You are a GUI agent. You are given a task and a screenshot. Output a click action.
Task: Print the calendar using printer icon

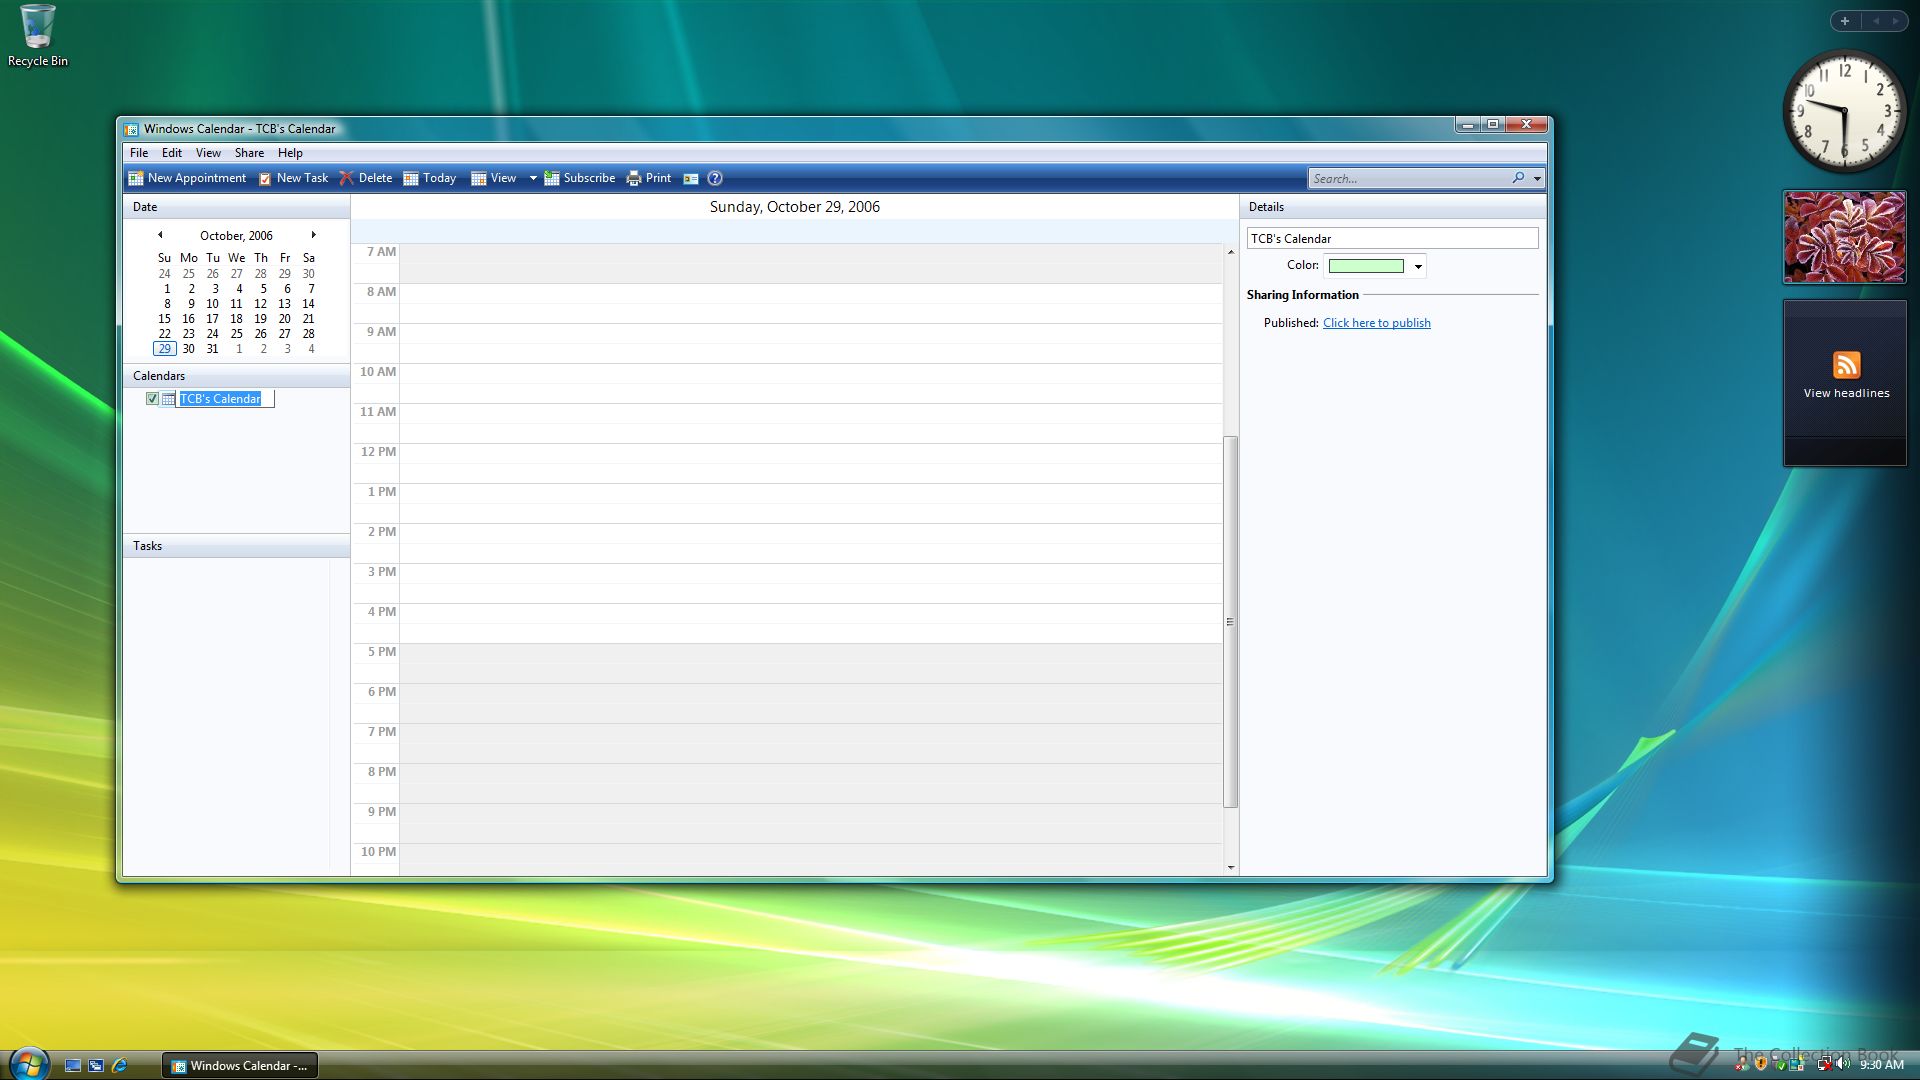tap(633, 178)
